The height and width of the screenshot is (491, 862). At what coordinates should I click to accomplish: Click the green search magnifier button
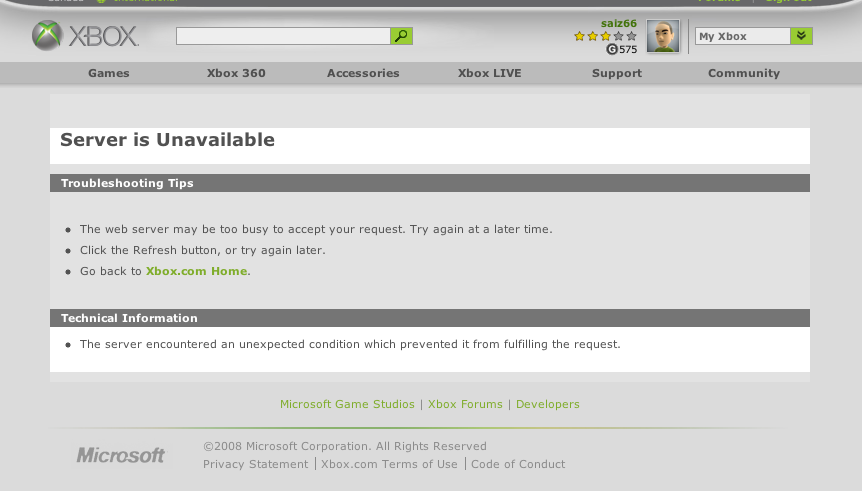(x=401, y=36)
